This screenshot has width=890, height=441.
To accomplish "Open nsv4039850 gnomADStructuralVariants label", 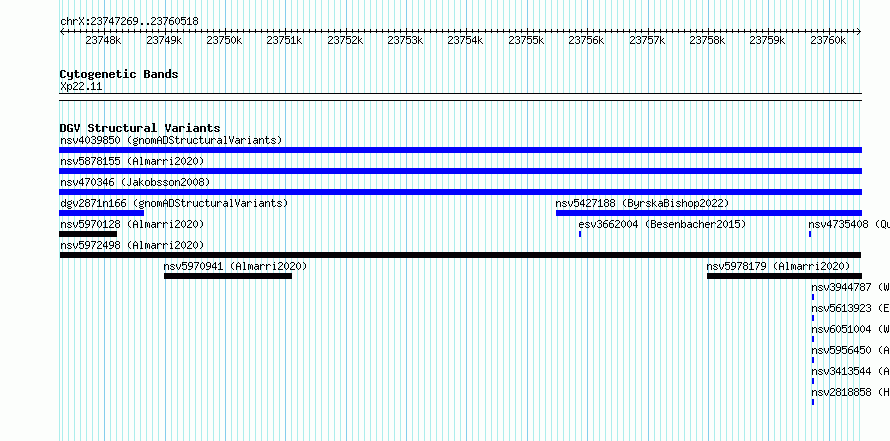I will pyautogui.click(x=171, y=140).
